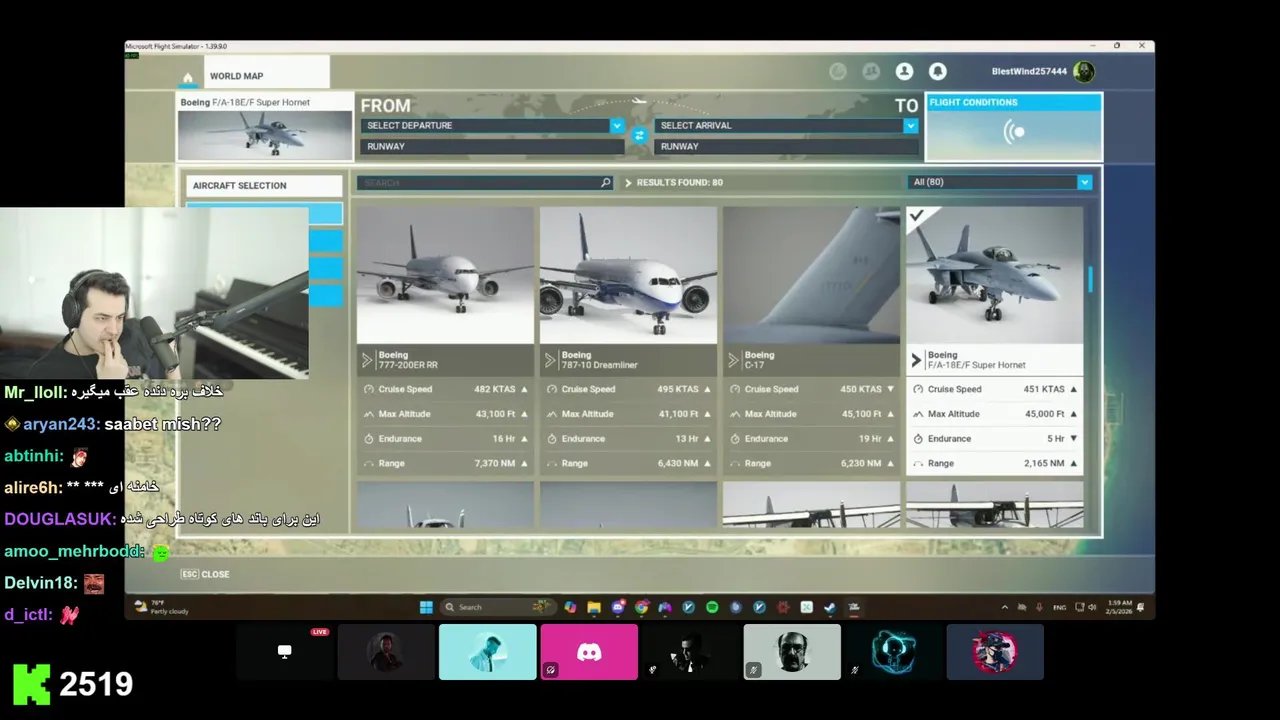1280x720 pixels.
Task: Expand the Select Arrival dropdown arrow
Action: point(910,125)
